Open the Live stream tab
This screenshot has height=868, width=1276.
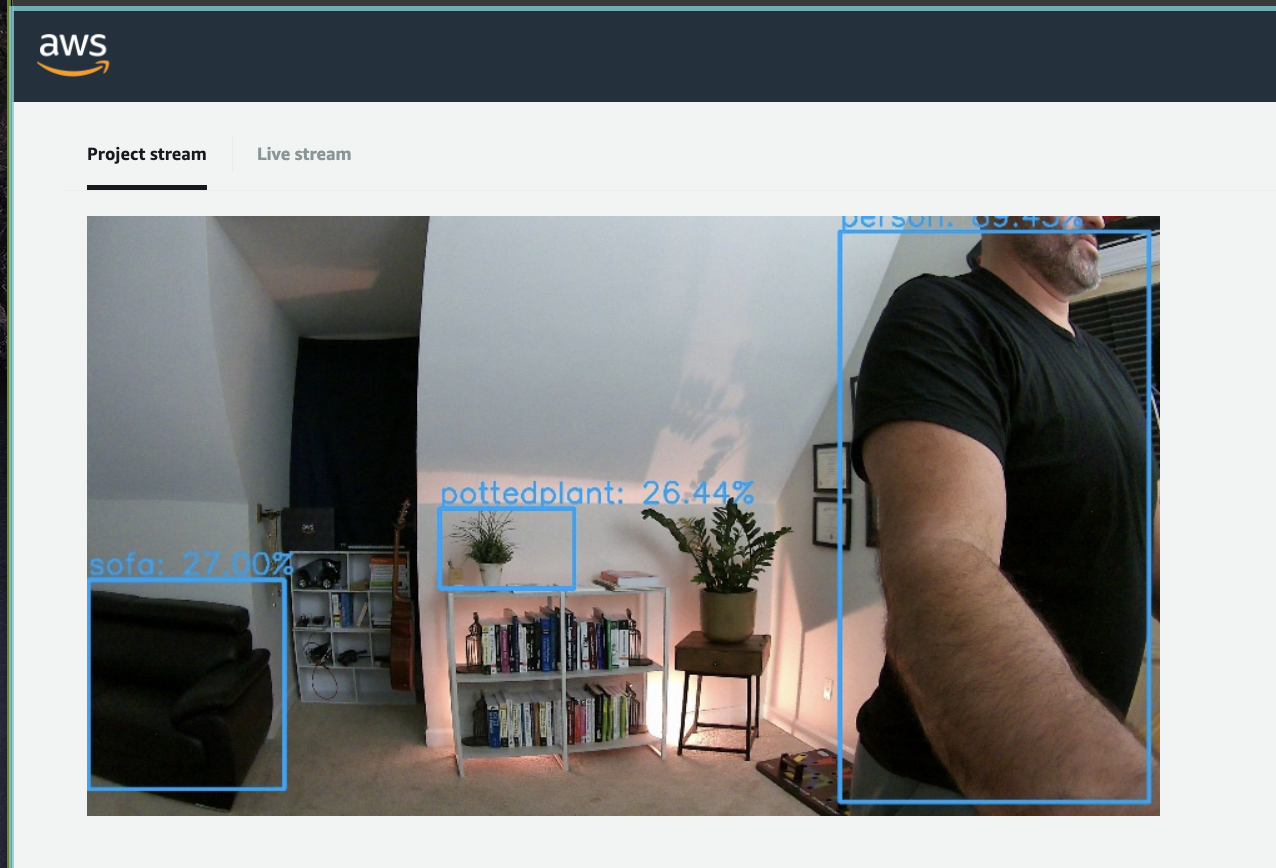pyautogui.click(x=304, y=154)
